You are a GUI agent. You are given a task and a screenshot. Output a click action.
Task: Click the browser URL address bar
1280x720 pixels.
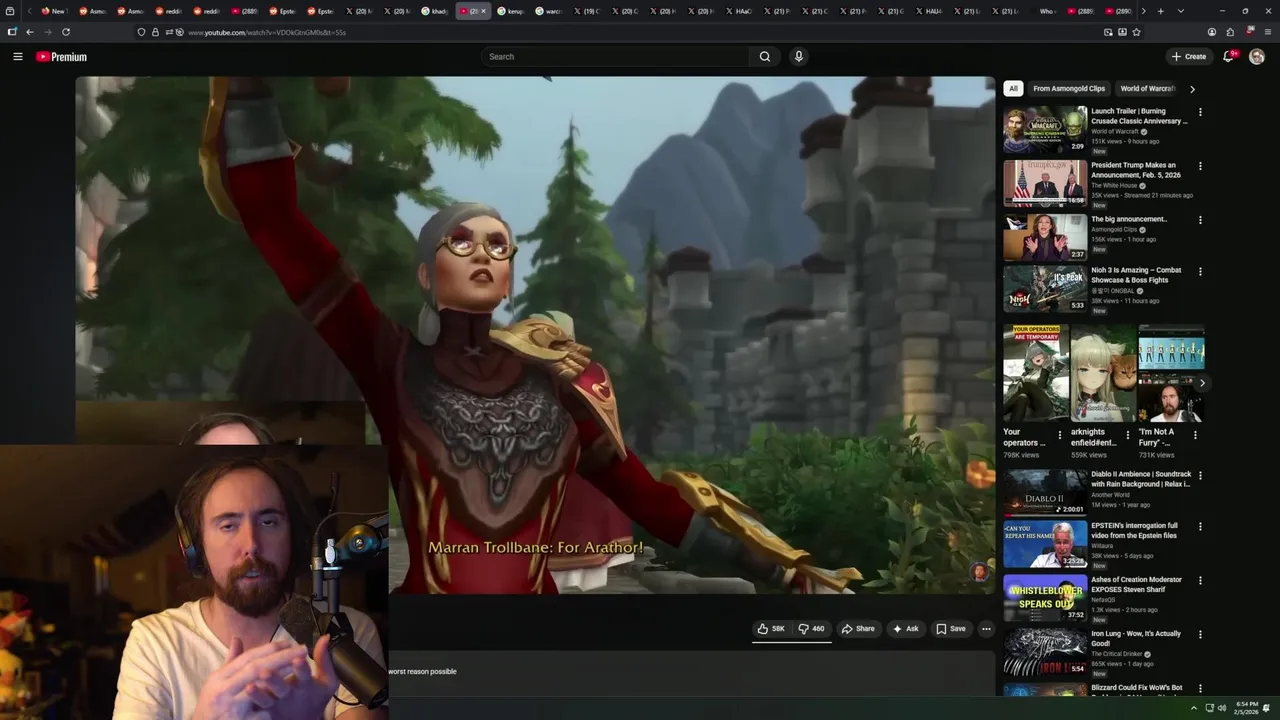(640, 32)
